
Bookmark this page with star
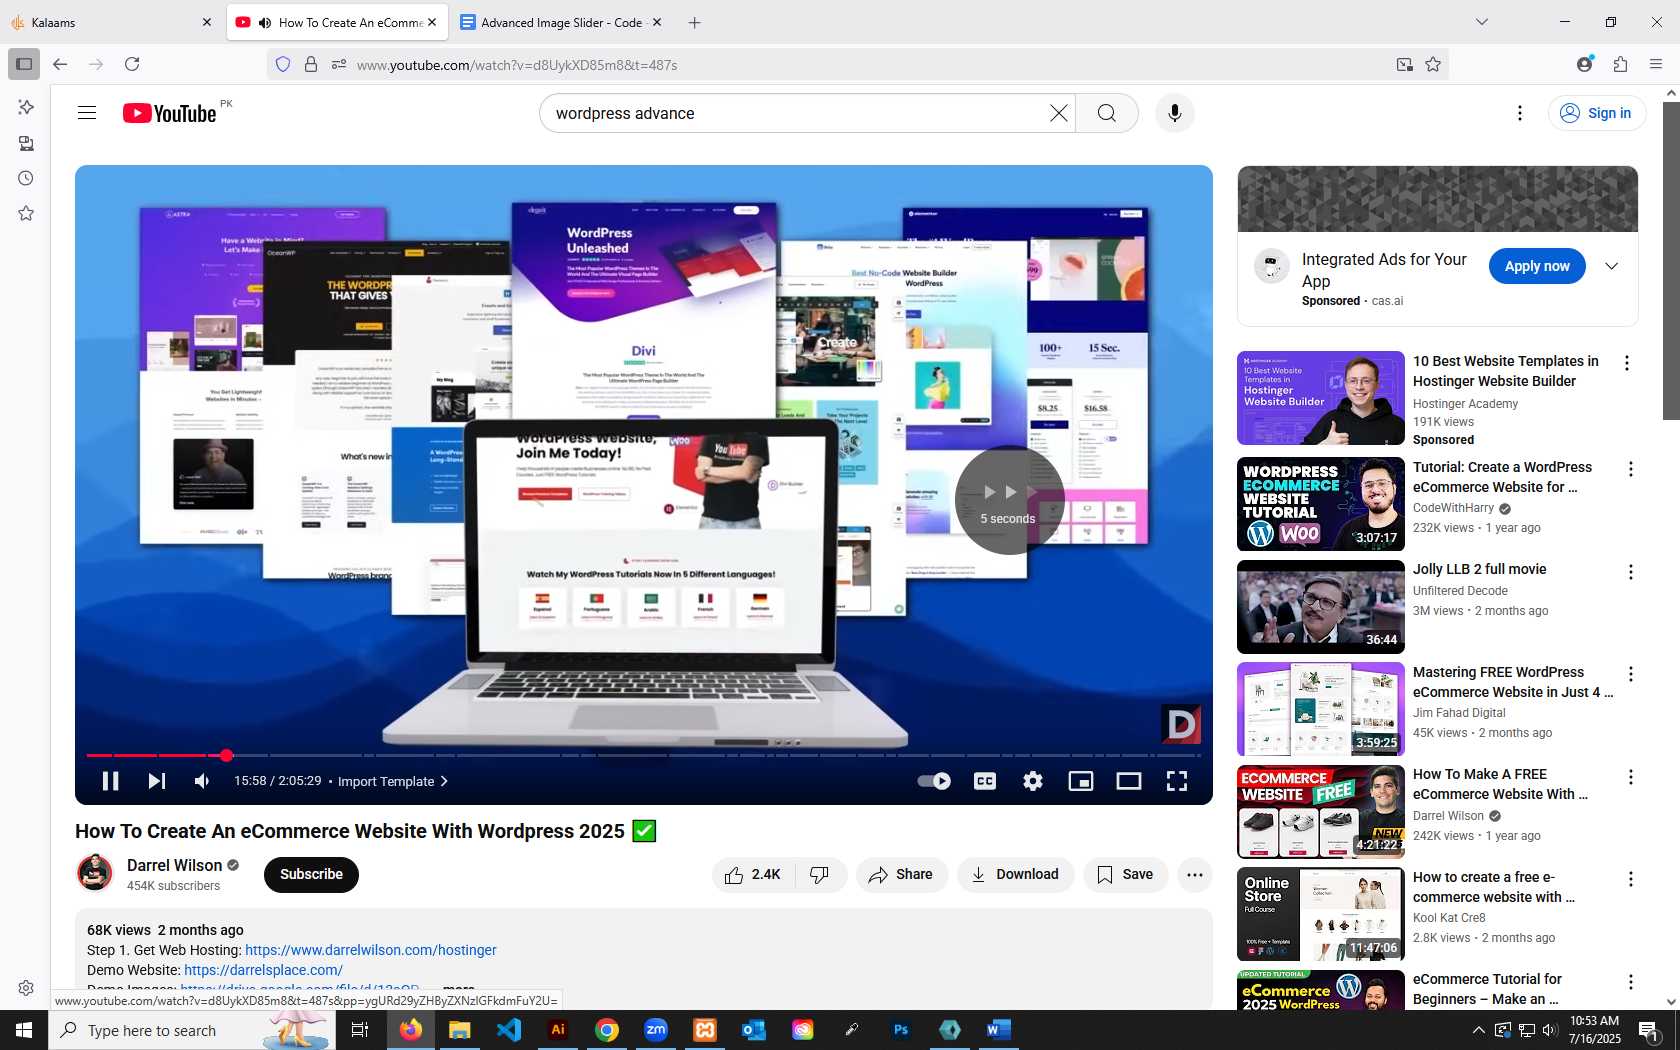tap(1433, 64)
